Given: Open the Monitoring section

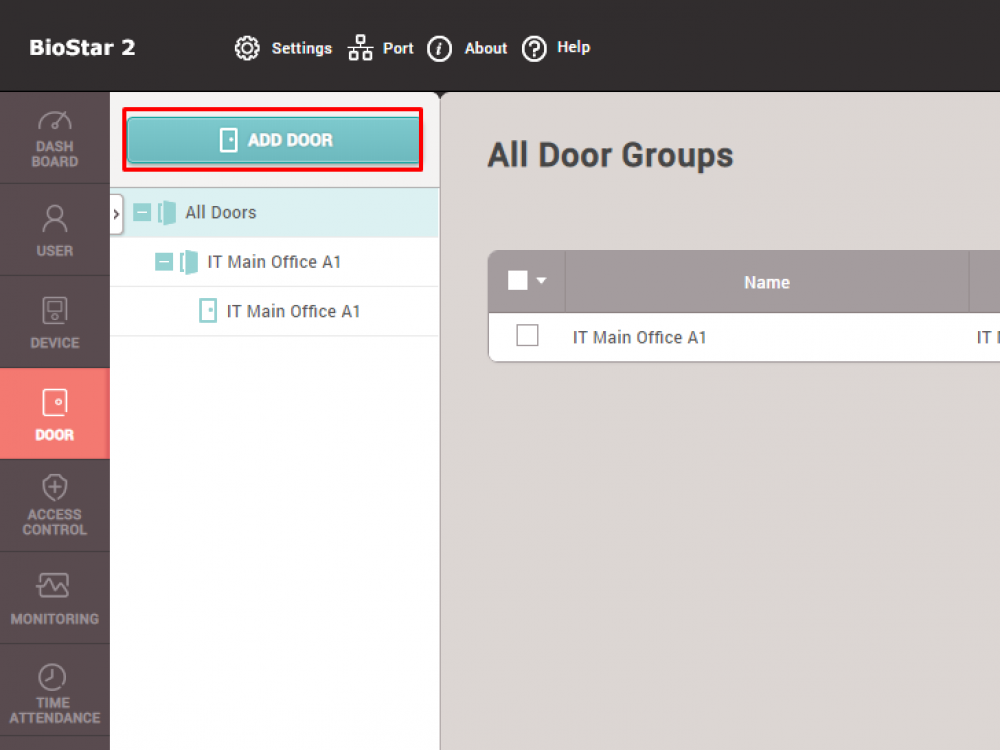Looking at the screenshot, I should click(x=54, y=598).
